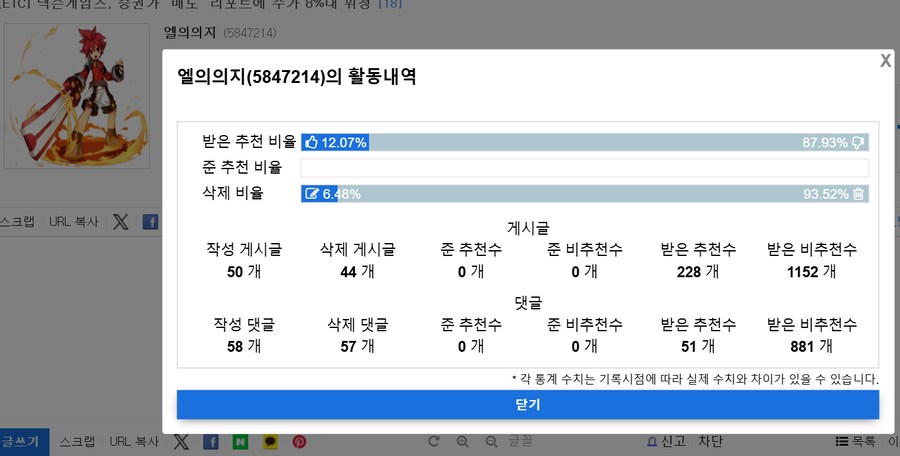Image resolution: width=900 pixels, height=456 pixels.
Task: Click the 엘의의지 avatar image
Action: pyautogui.click(x=77, y=96)
